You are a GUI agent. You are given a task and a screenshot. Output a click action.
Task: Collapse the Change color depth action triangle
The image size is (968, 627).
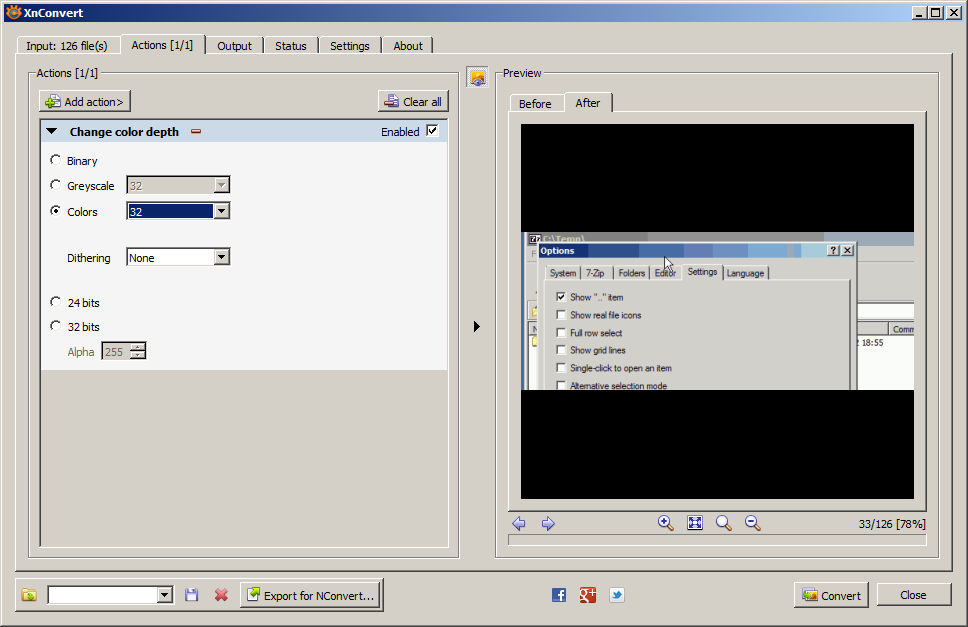coord(52,131)
